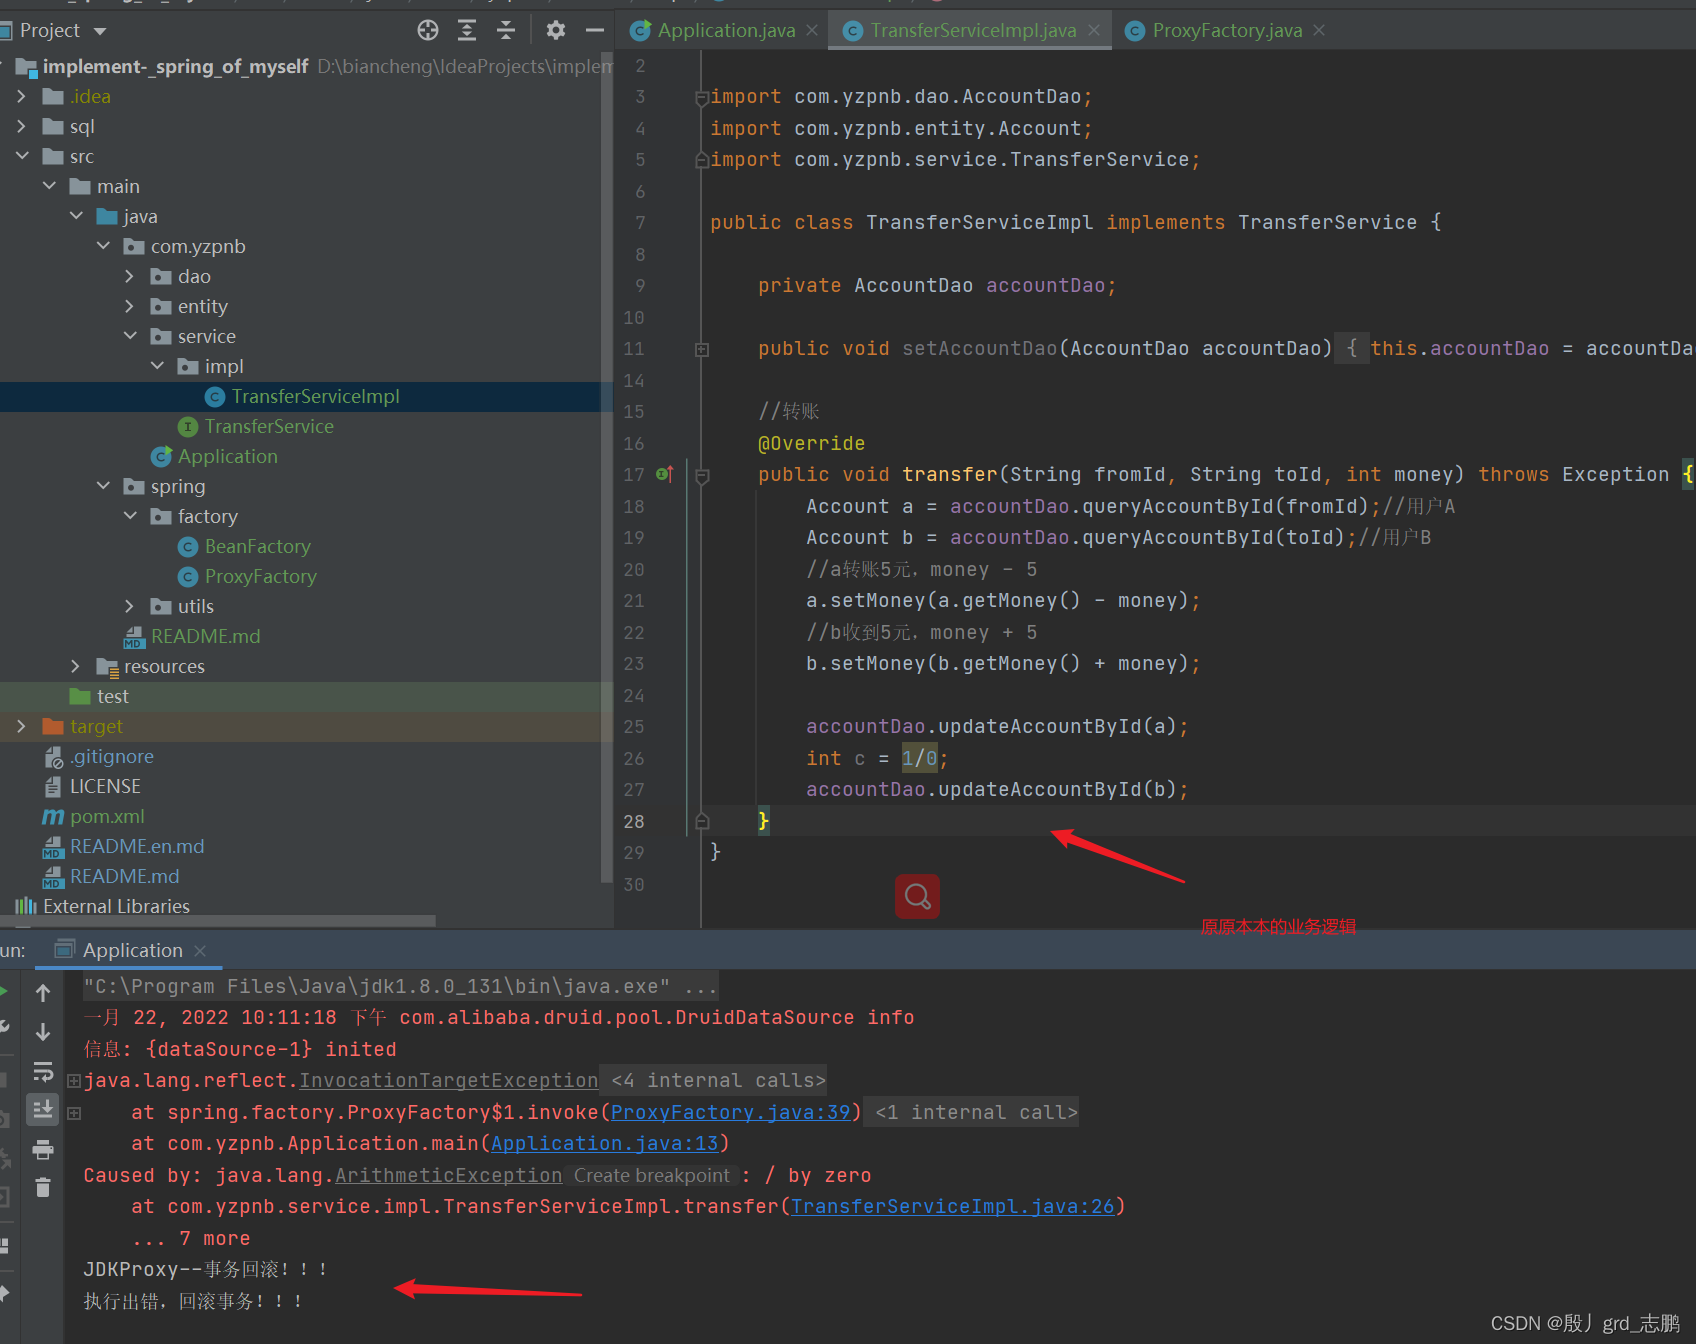Rerun Application with green run icon
Screen dimensions: 1696x1344
click(x=4, y=991)
